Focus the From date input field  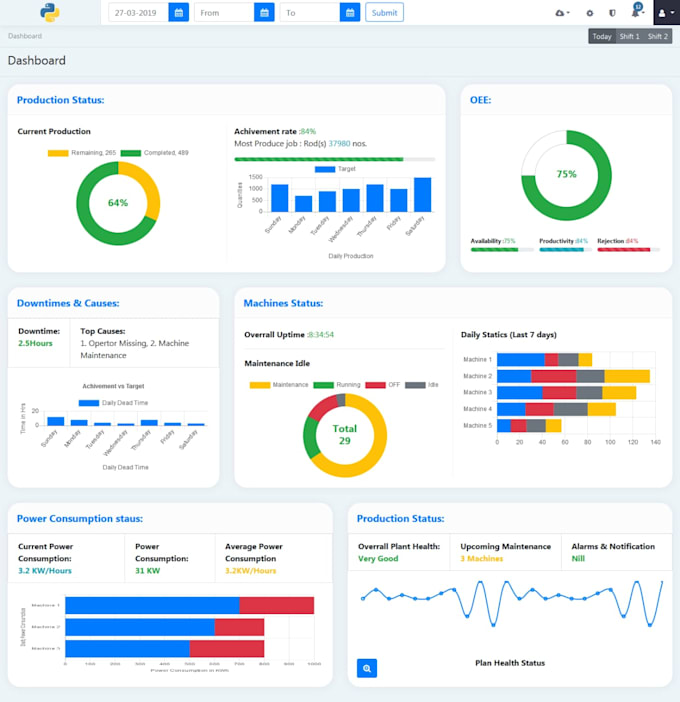tap(224, 13)
